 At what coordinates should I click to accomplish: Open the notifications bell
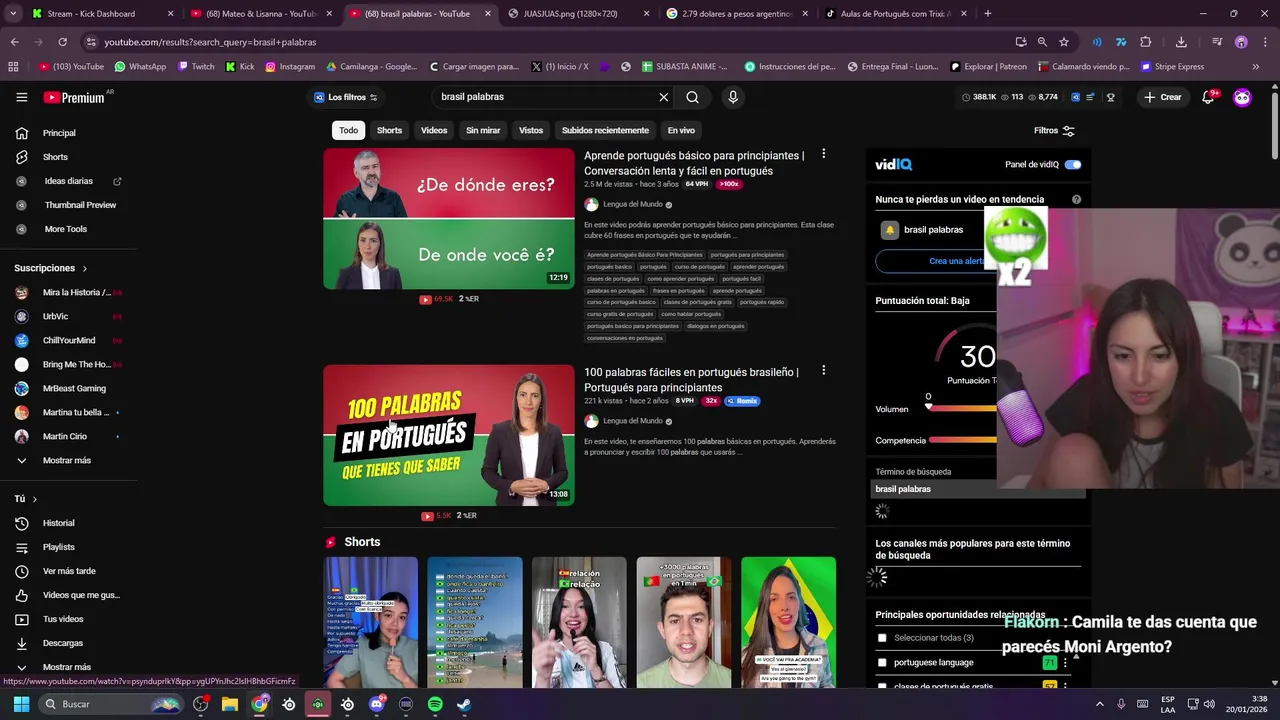click(1208, 97)
